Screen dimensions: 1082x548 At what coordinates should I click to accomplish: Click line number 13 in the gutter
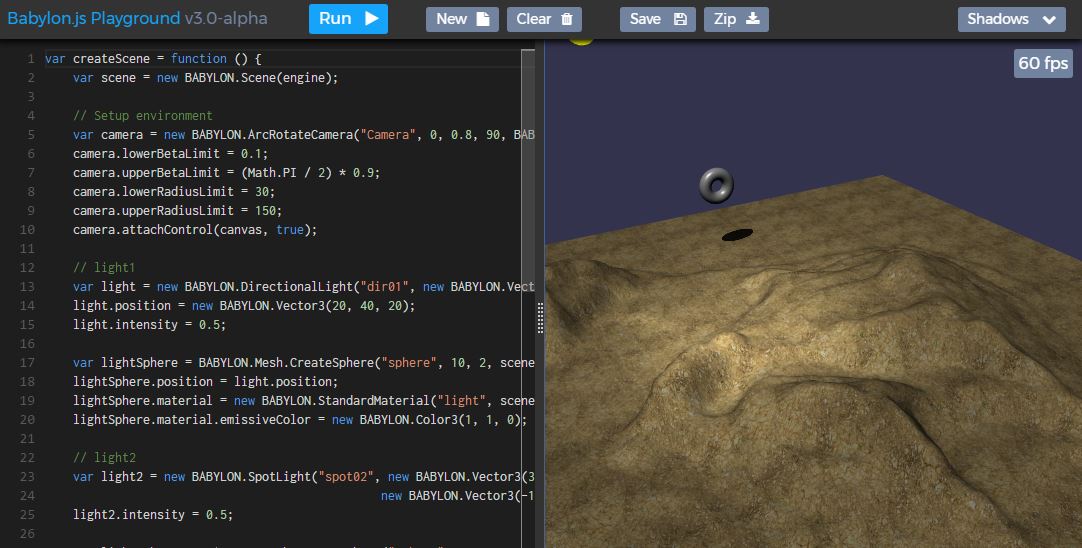(28, 286)
